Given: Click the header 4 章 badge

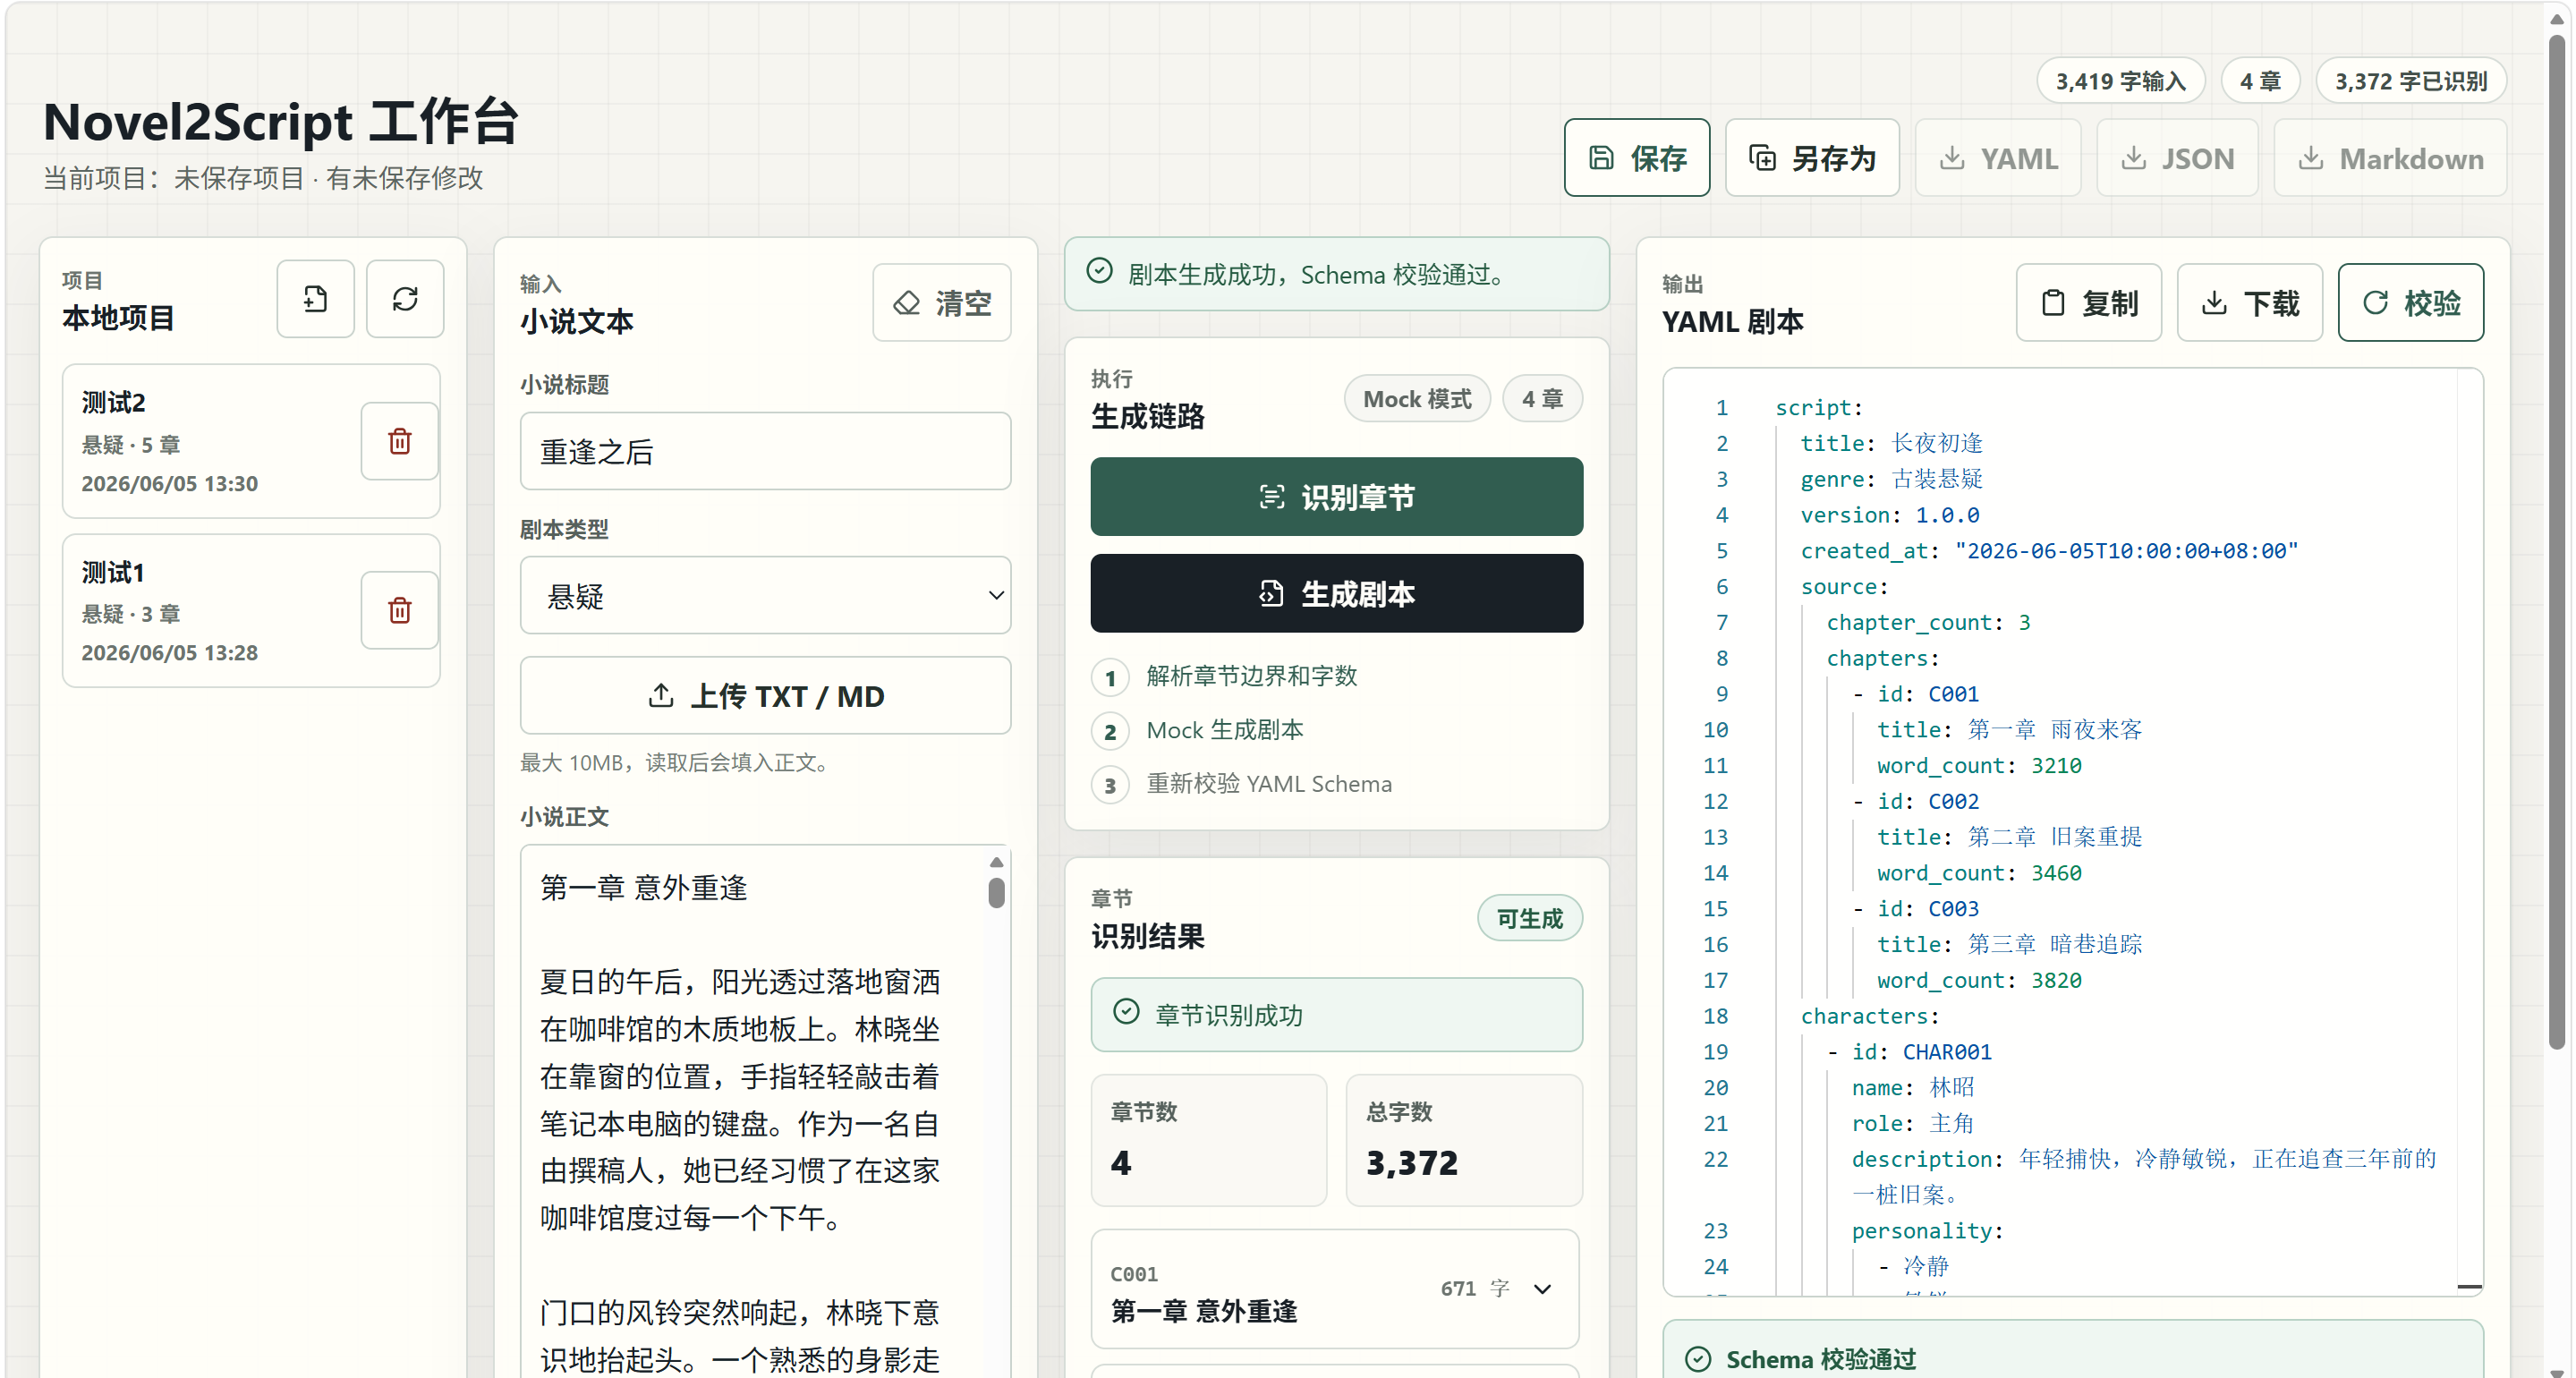Looking at the screenshot, I should pos(2260,81).
